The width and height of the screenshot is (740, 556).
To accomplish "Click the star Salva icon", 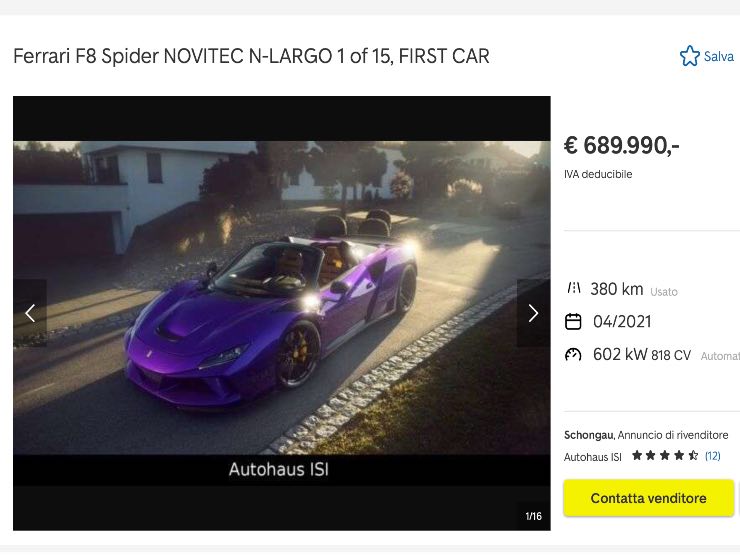I will click(x=690, y=56).
